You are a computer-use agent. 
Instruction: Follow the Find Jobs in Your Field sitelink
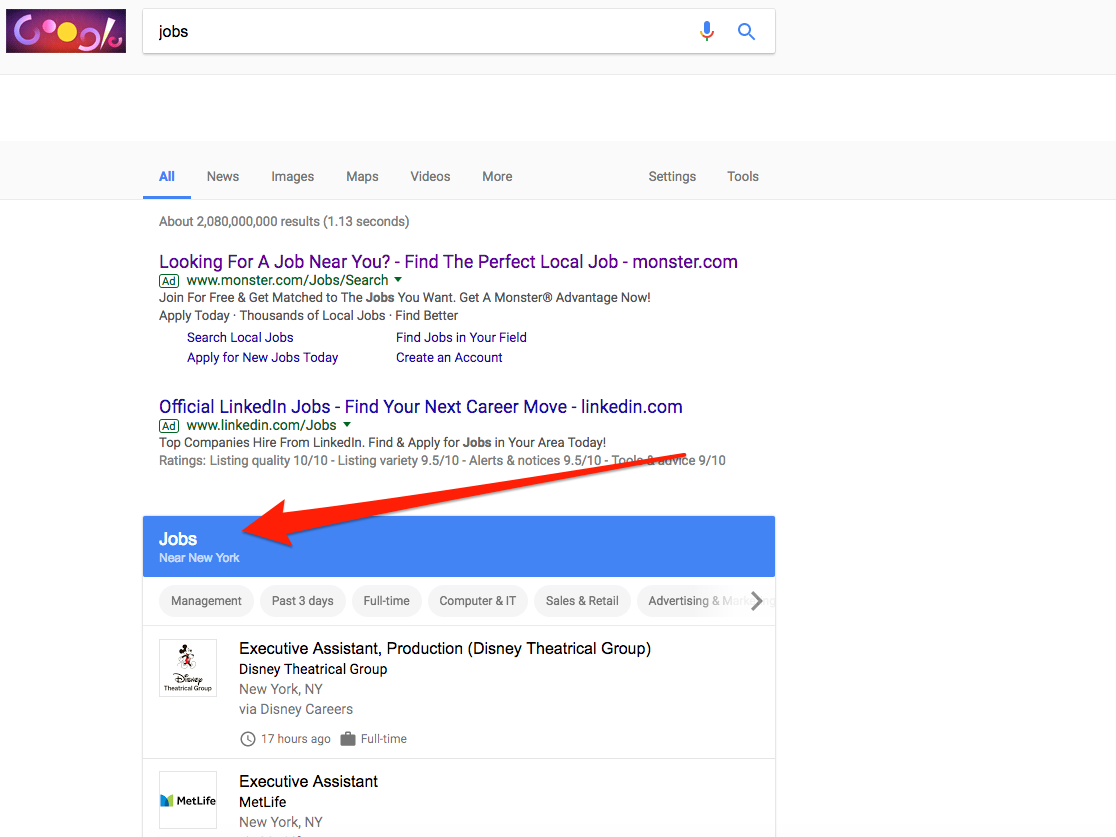coord(461,337)
